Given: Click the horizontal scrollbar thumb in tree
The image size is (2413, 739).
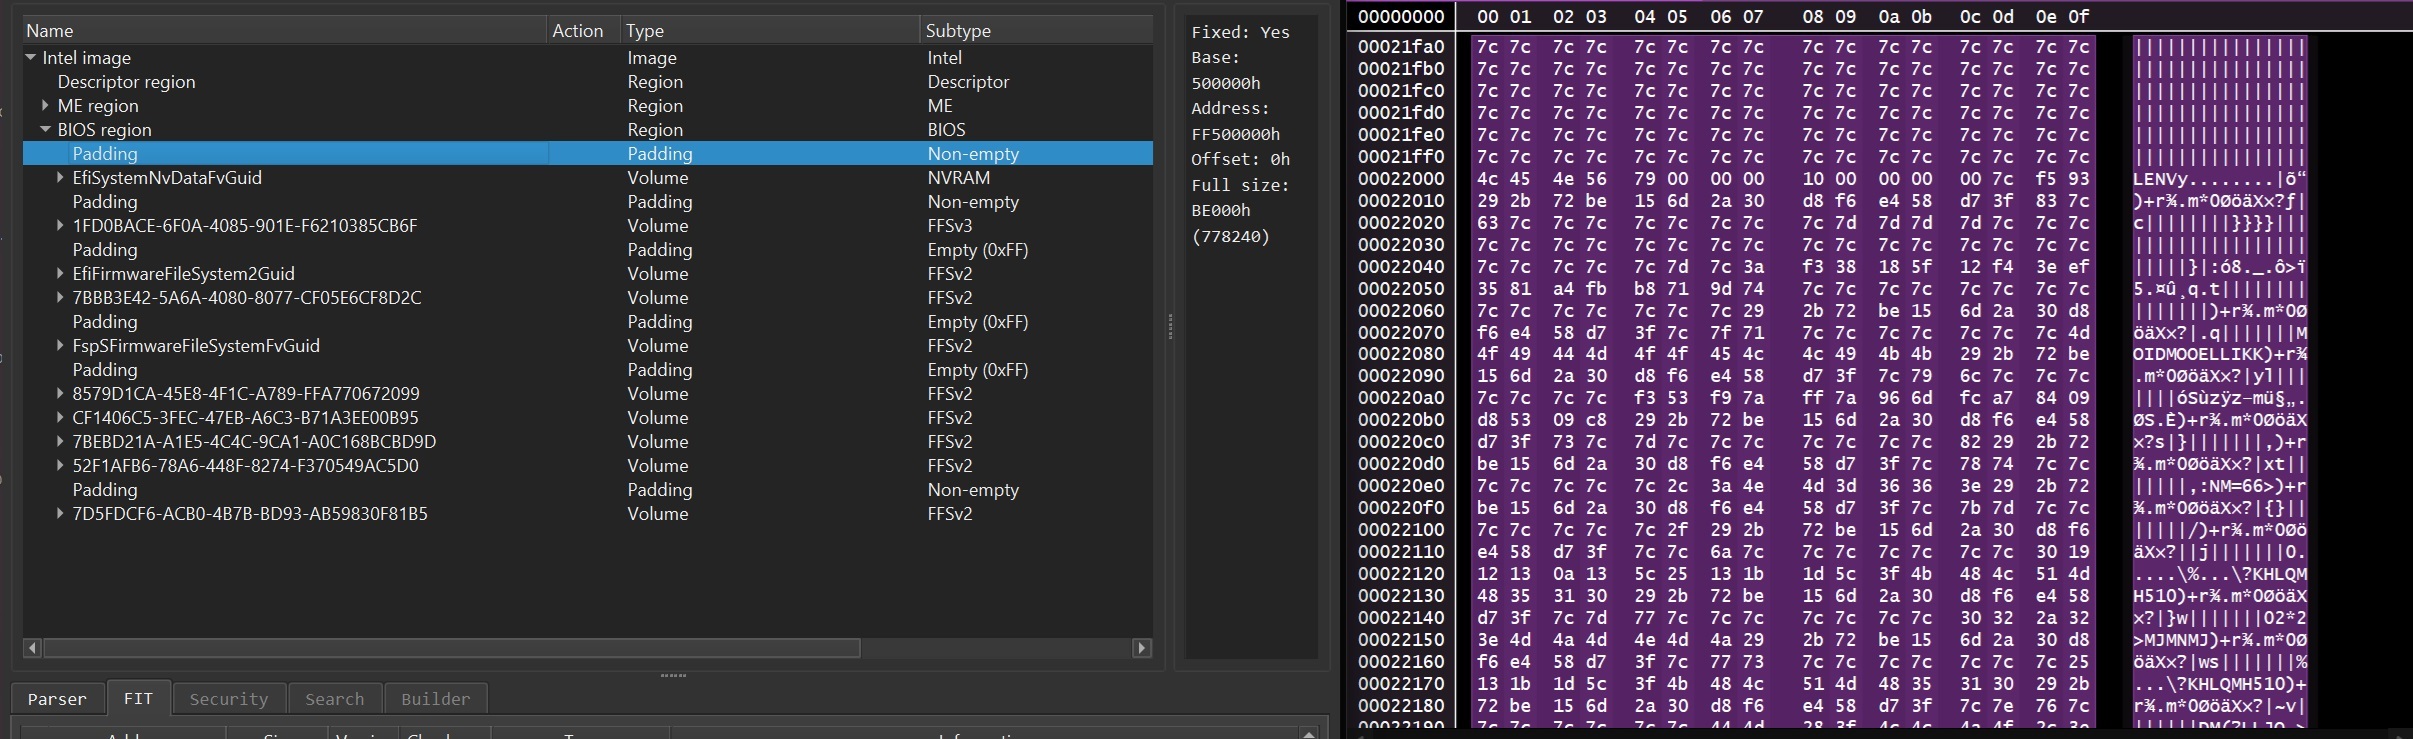Looking at the screenshot, I should point(450,648).
